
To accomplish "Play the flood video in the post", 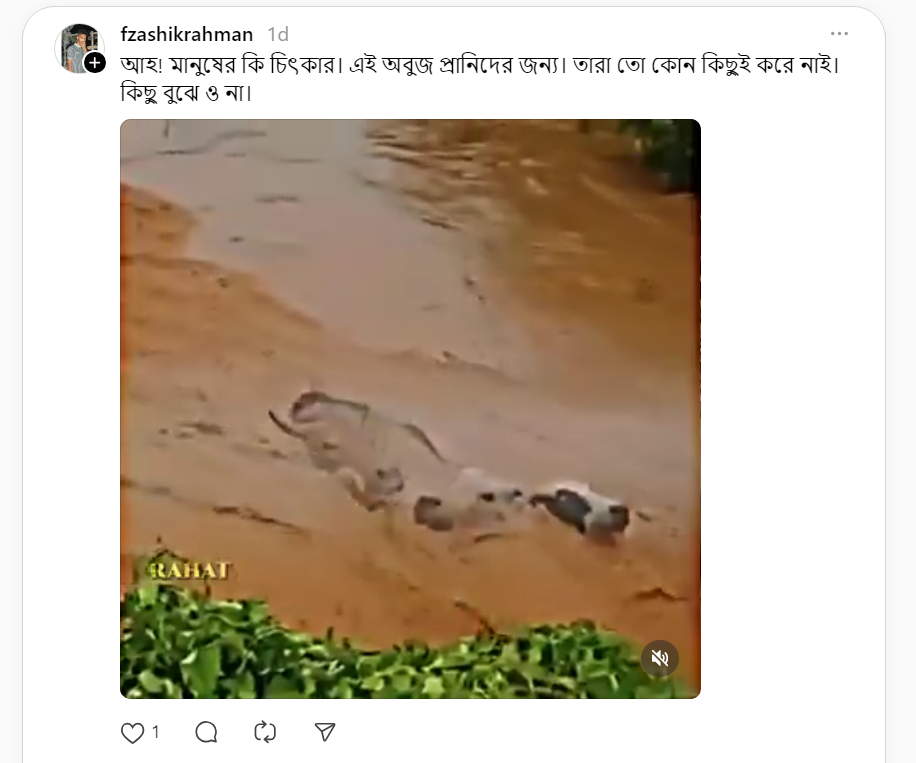I will [x=410, y=408].
